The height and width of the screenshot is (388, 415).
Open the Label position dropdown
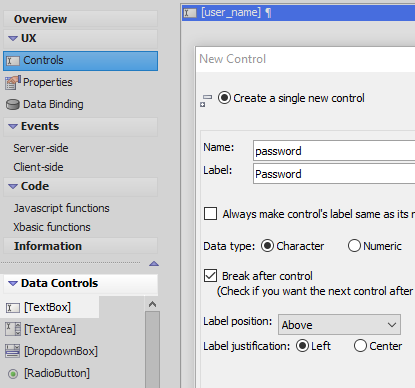coord(339,325)
